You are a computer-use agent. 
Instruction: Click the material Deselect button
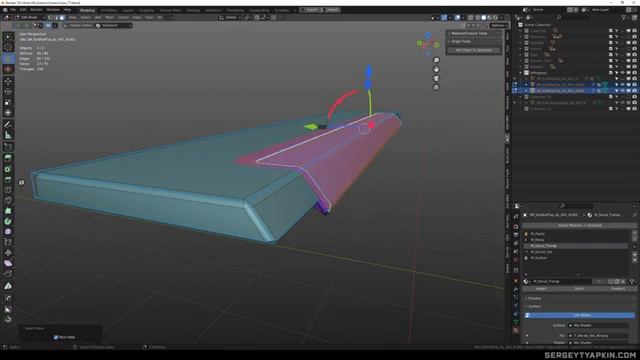coord(617,289)
